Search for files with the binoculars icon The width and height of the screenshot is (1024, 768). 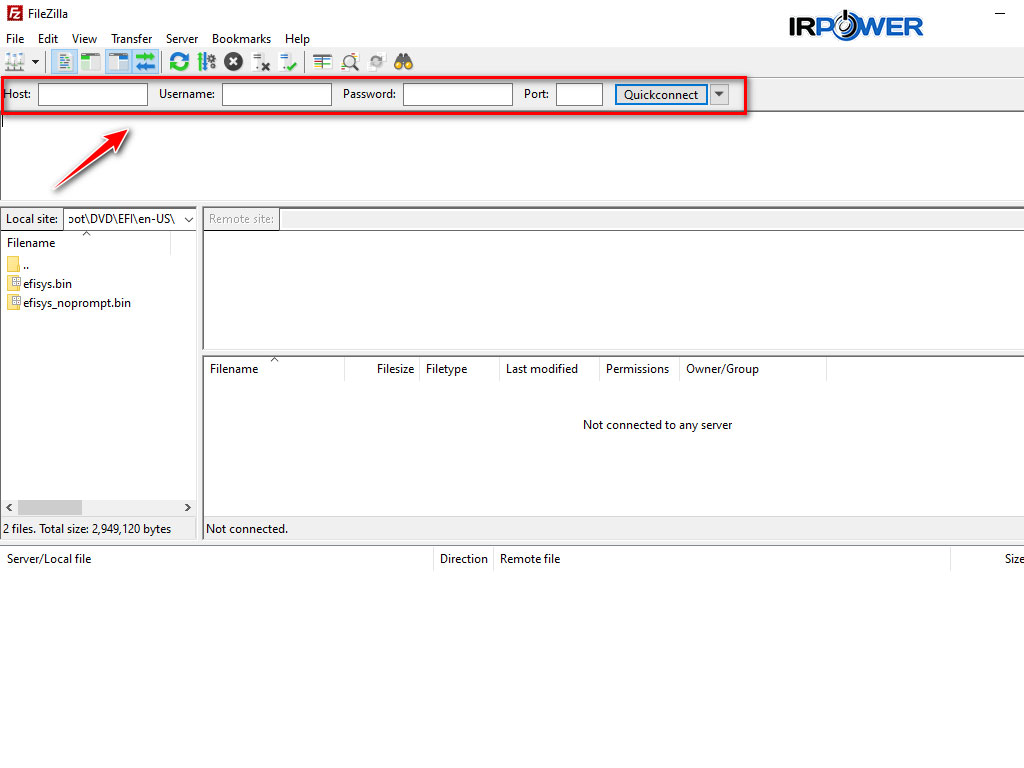(404, 62)
